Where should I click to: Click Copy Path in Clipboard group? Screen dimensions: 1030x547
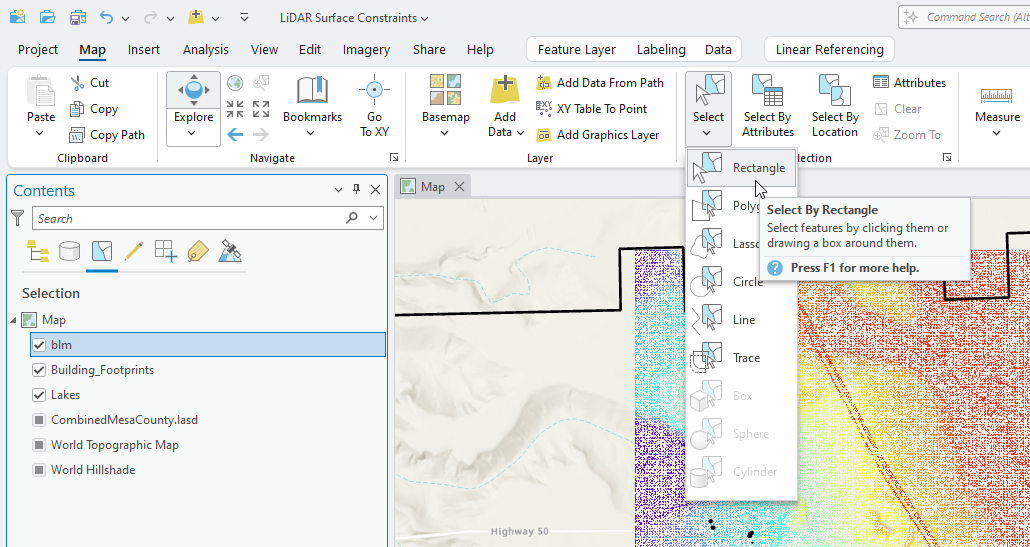click(x=107, y=135)
